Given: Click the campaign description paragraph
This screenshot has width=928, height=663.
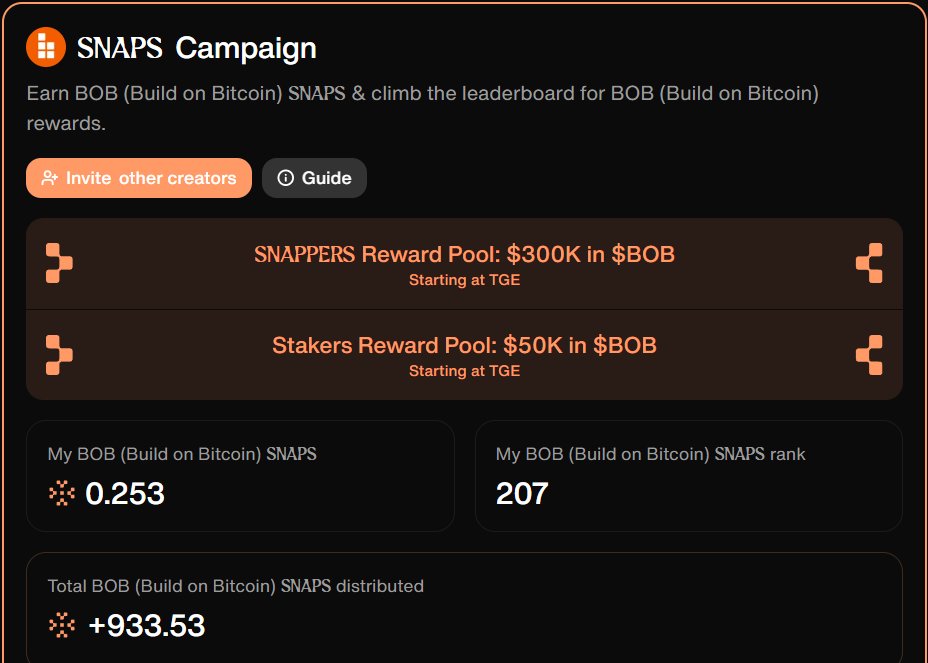Looking at the screenshot, I should click(x=423, y=108).
